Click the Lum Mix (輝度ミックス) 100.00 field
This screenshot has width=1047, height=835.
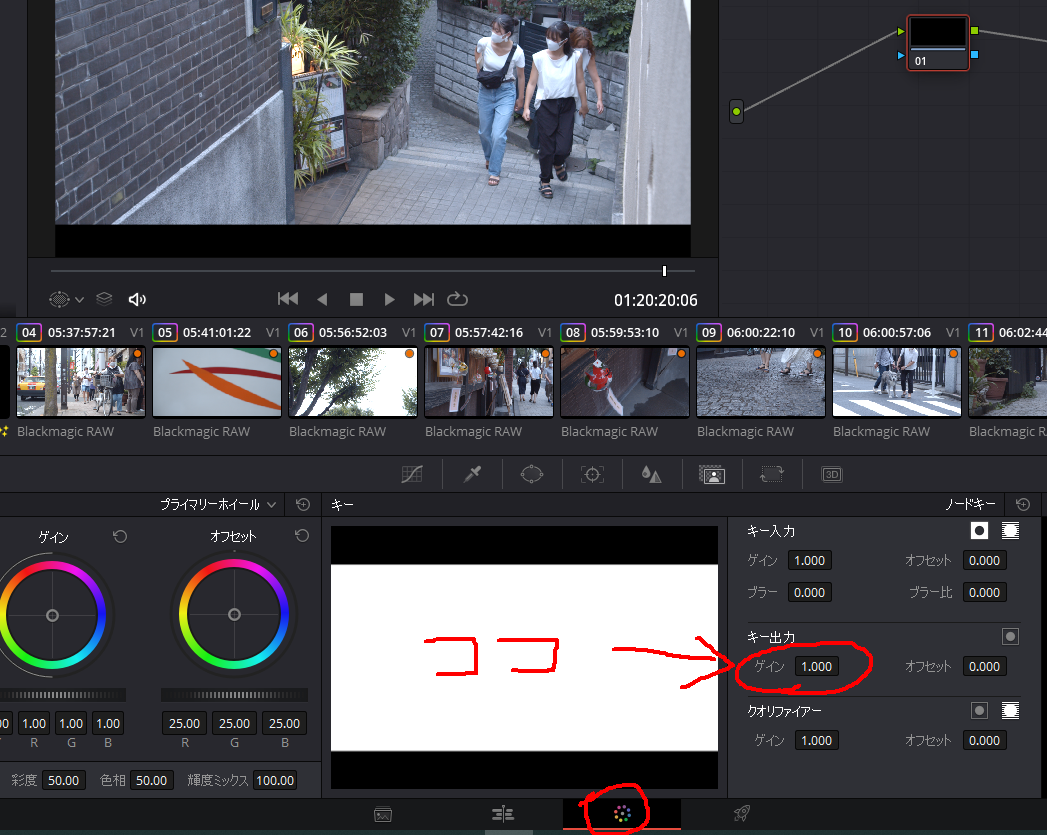coord(275,780)
